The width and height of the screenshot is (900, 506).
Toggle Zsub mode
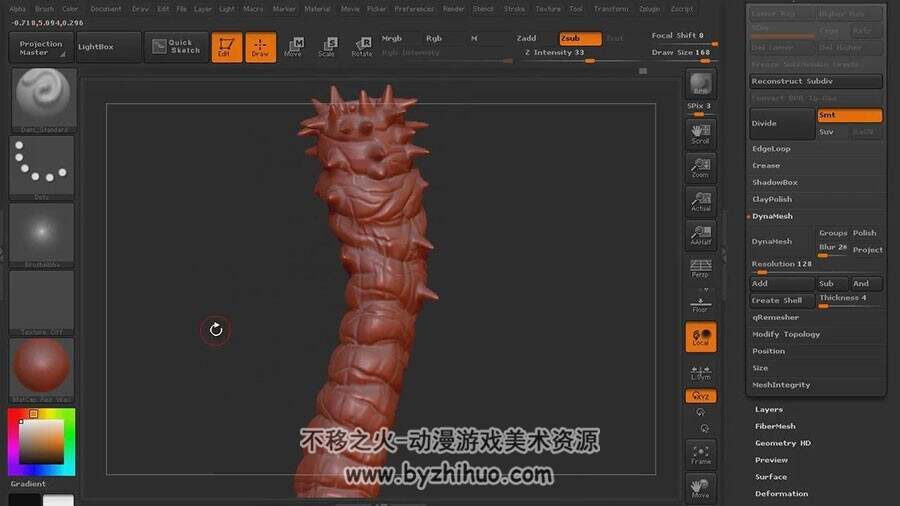[580, 38]
